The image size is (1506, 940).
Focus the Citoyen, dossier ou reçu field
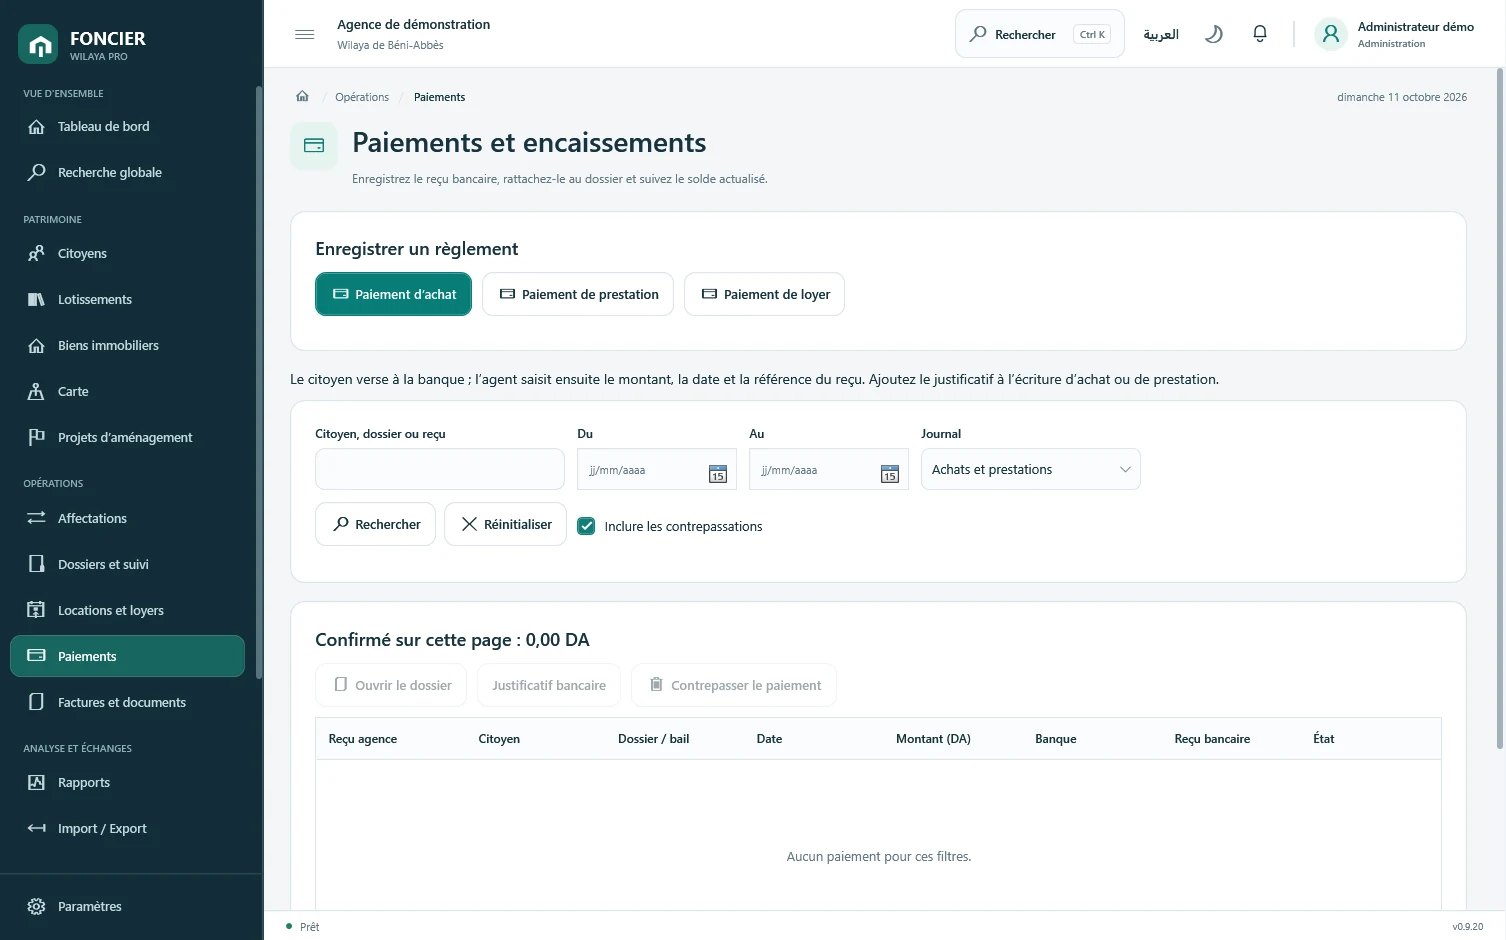point(440,470)
